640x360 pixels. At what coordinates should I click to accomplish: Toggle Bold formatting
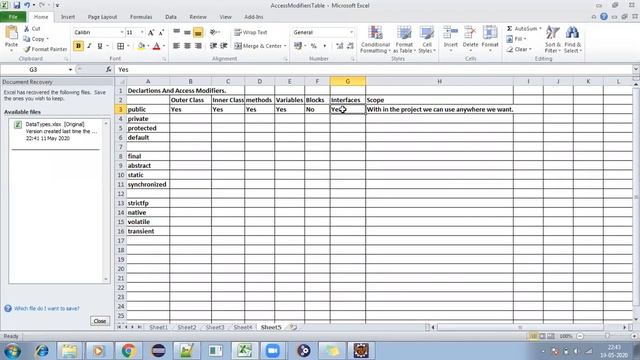click(78, 46)
